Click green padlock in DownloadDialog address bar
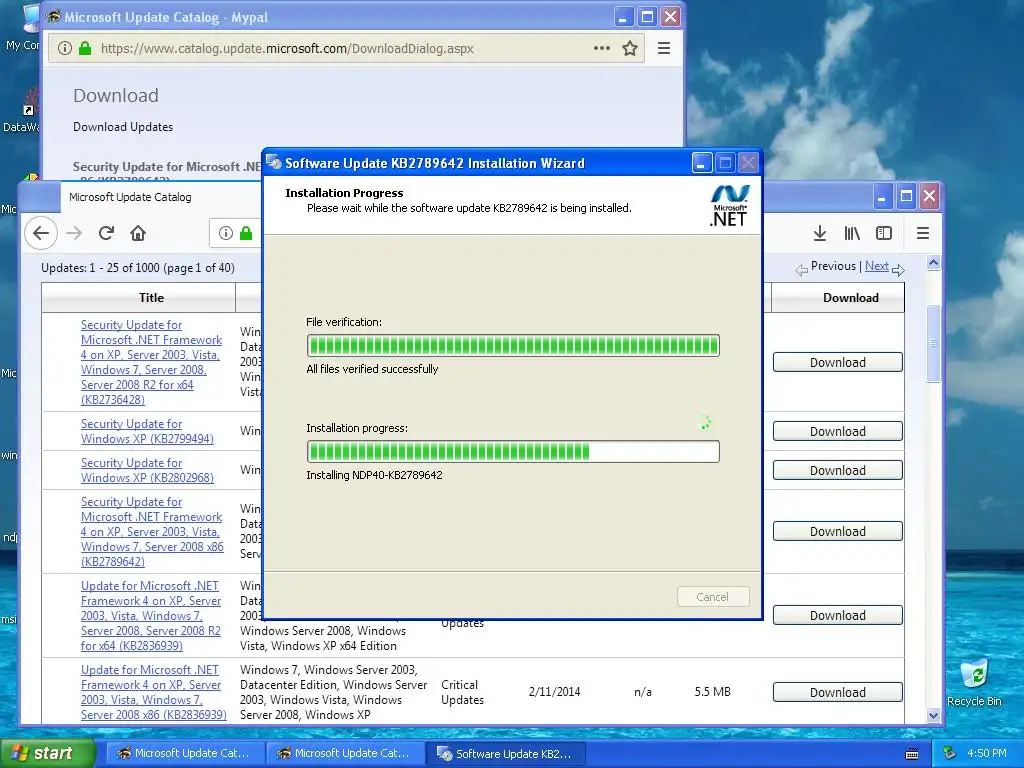The height and width of the screenshot is (768, 1024). [x=85, y=48]
